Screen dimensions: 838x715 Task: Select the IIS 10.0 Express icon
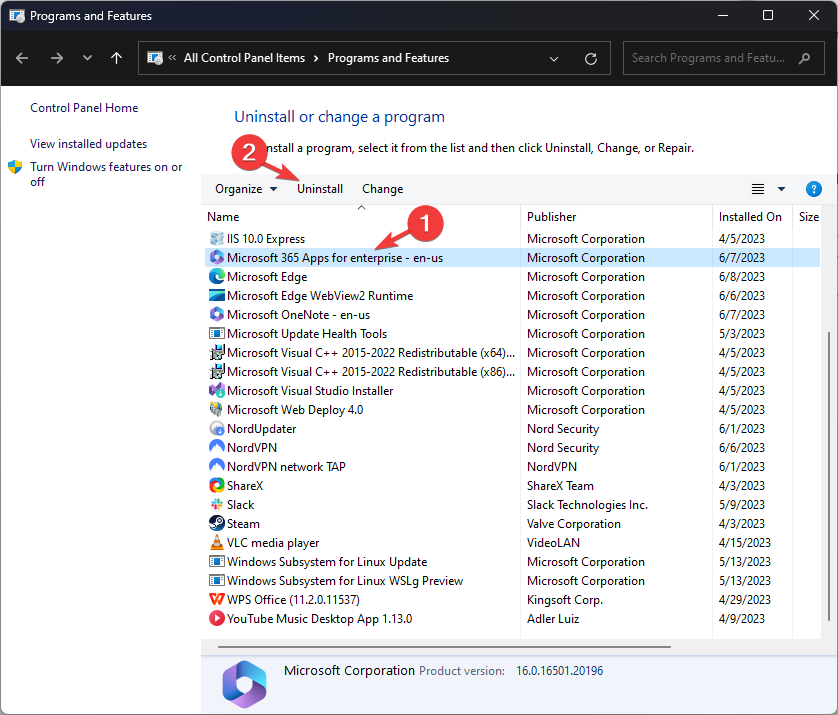[216, 238]
